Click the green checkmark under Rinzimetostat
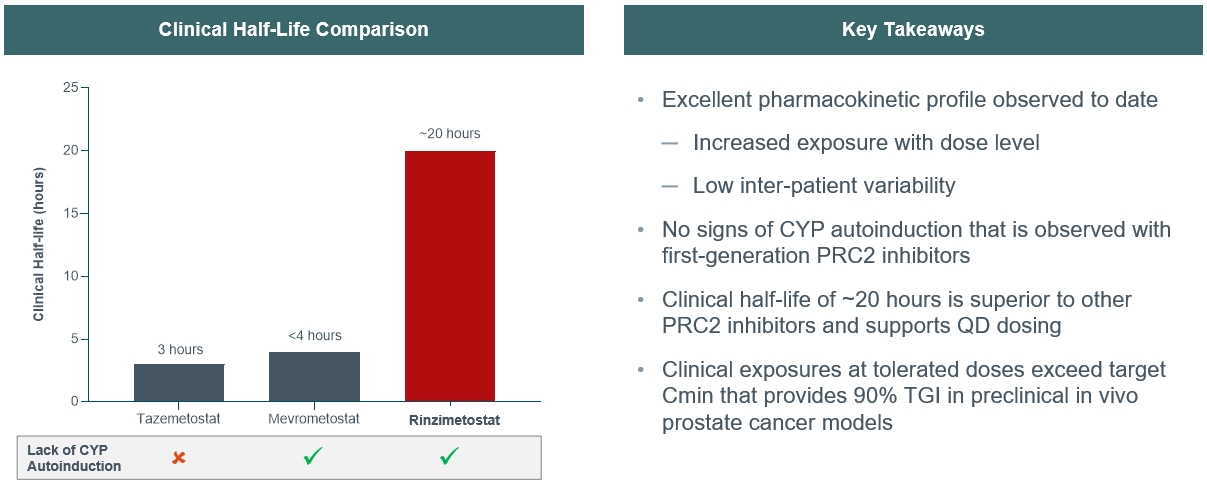The width and height of the screenshot is (1207, 483). coord(449,457)
